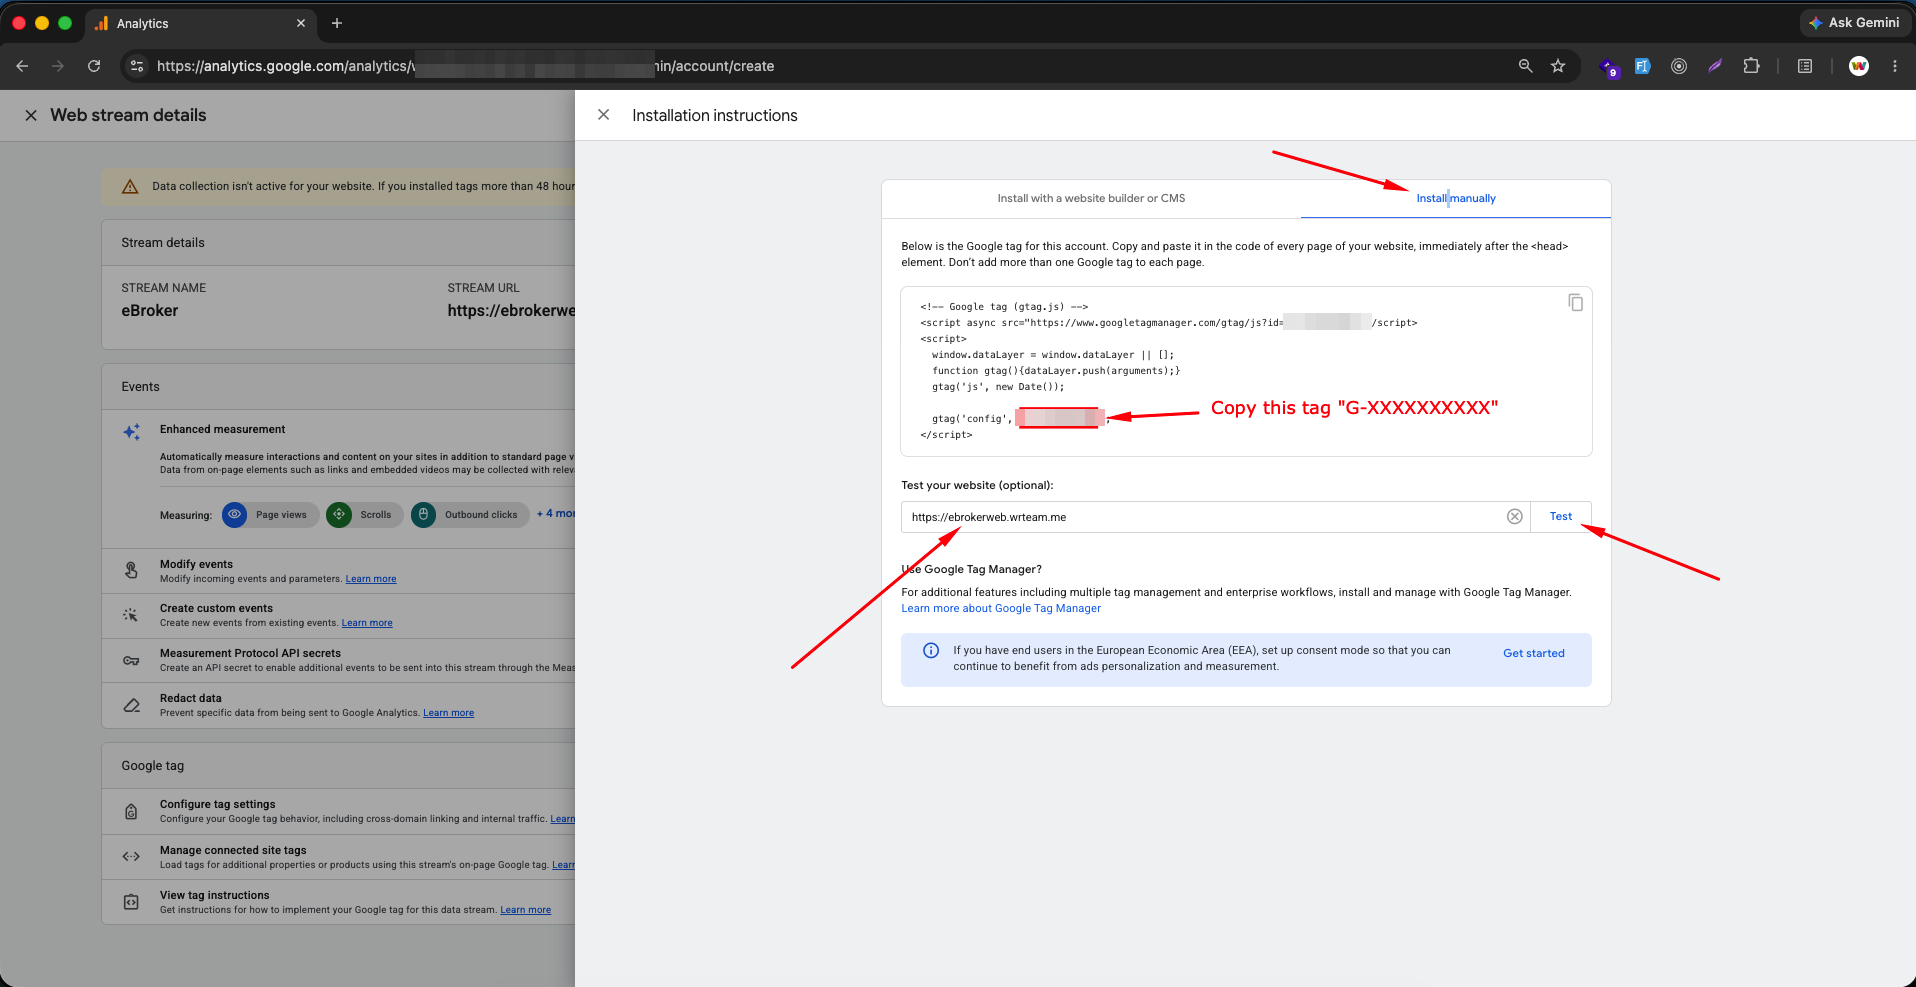1916x987 pixels.
Task: Click the Stream details heading
Action: coord(163,243)
